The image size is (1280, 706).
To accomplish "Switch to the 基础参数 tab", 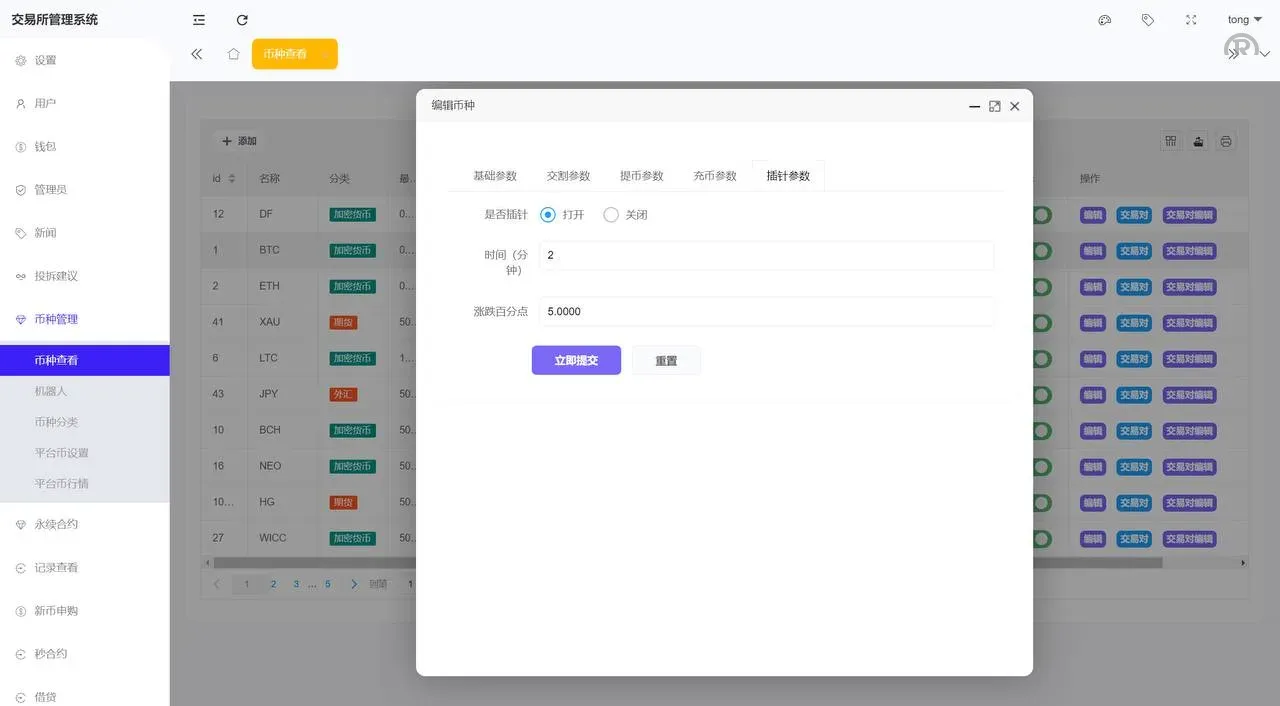I will [x=496, y=175].
